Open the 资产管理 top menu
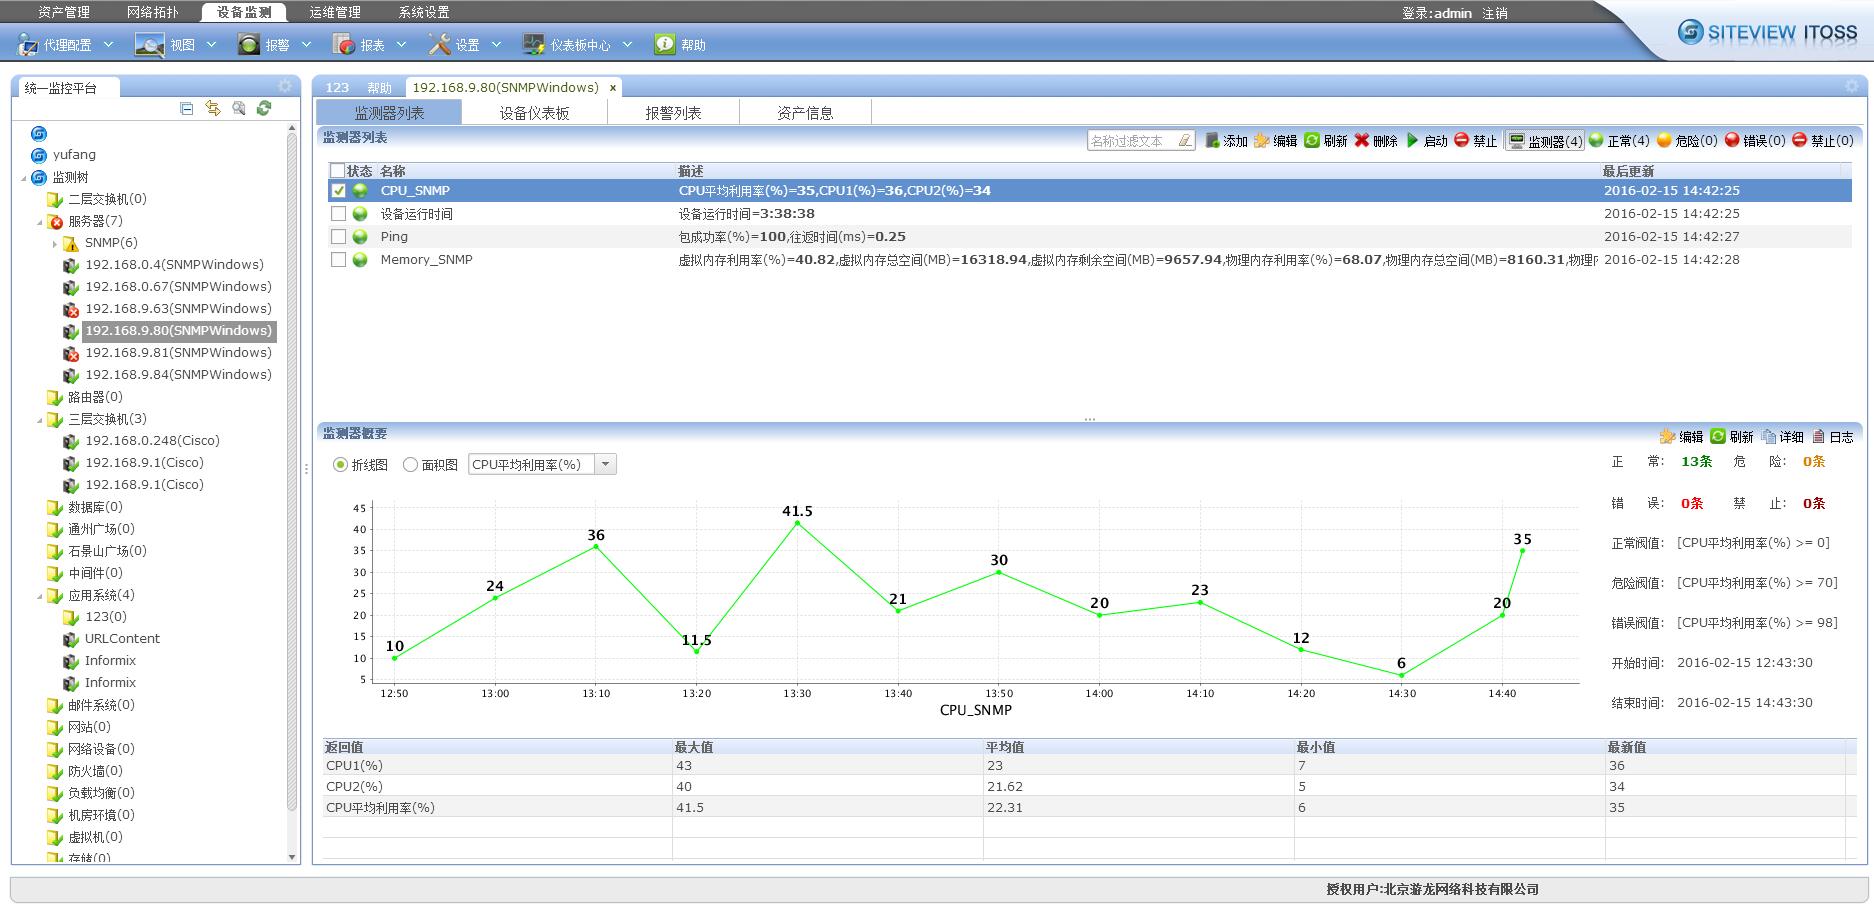This screenshot has height=907, width=1874. [x=64, y=13]
